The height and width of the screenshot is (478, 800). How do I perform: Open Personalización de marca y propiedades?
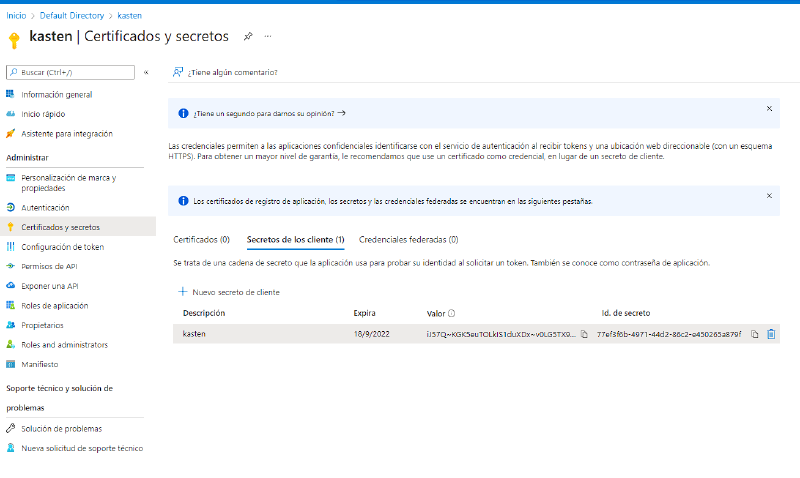coord(68,183)
